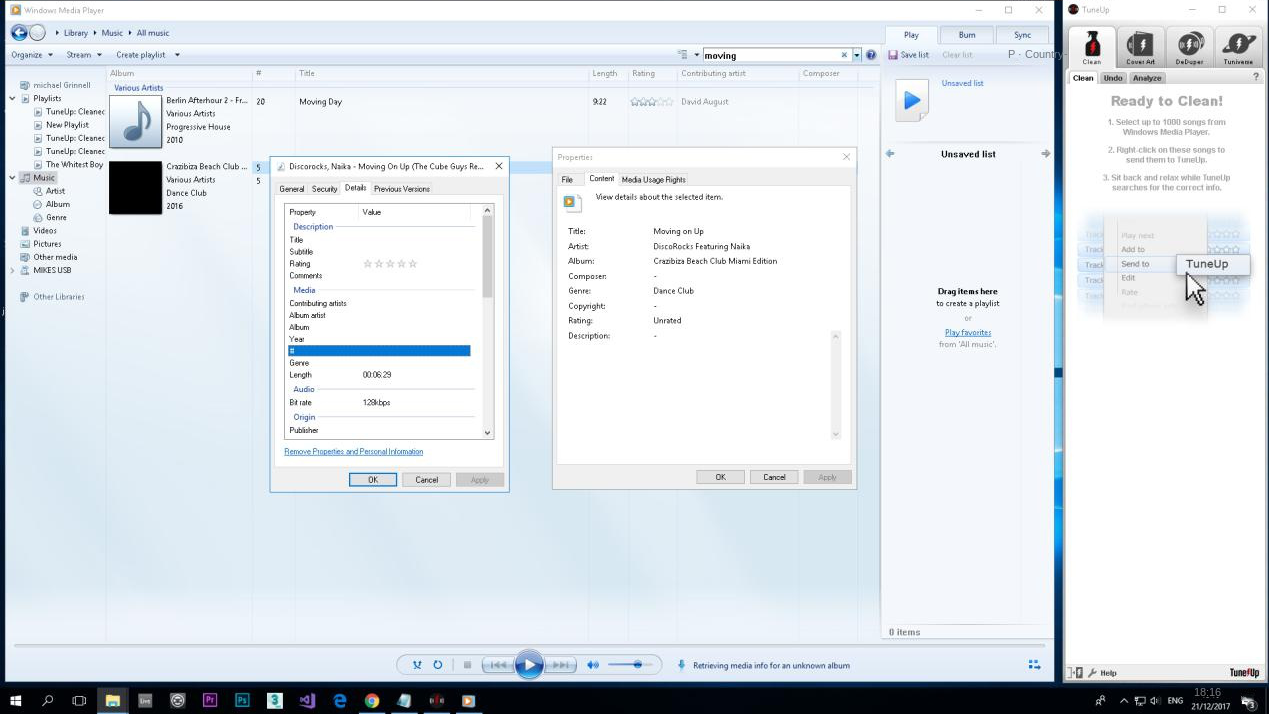
Task: Click the Play favorites link
Action: (x=967, y=333)
